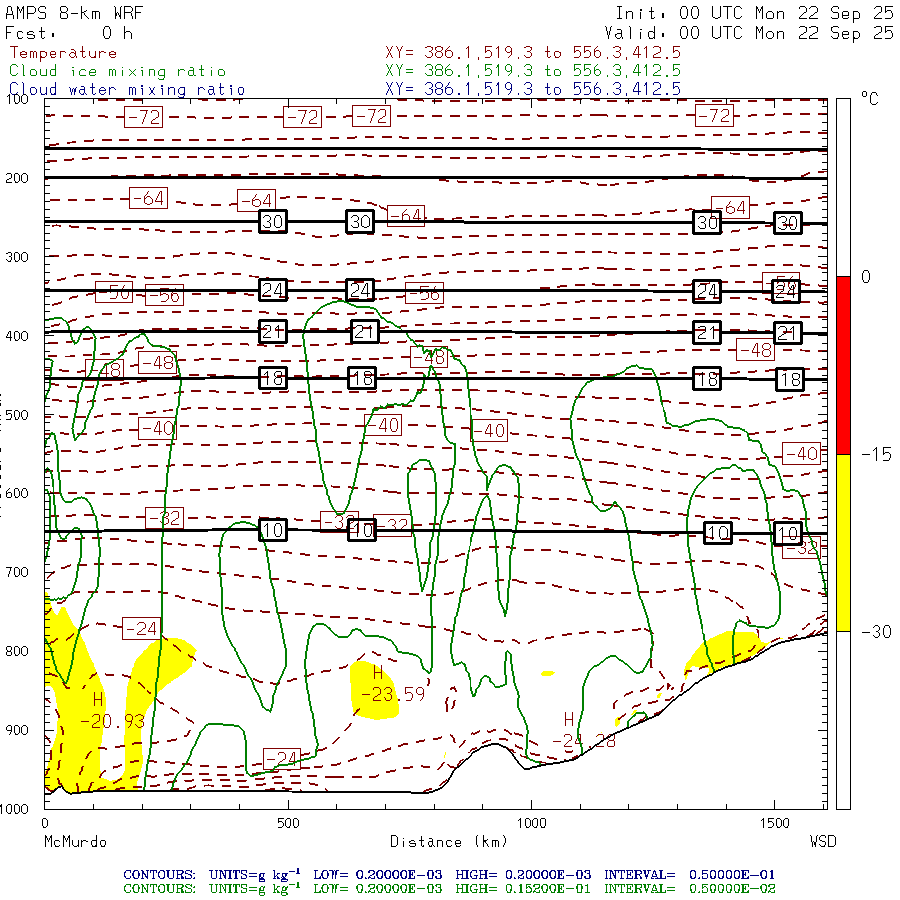Click the green XY coordinates line
Image resolution: width=900 pixels, height=900 pixels.
point(533,71)
